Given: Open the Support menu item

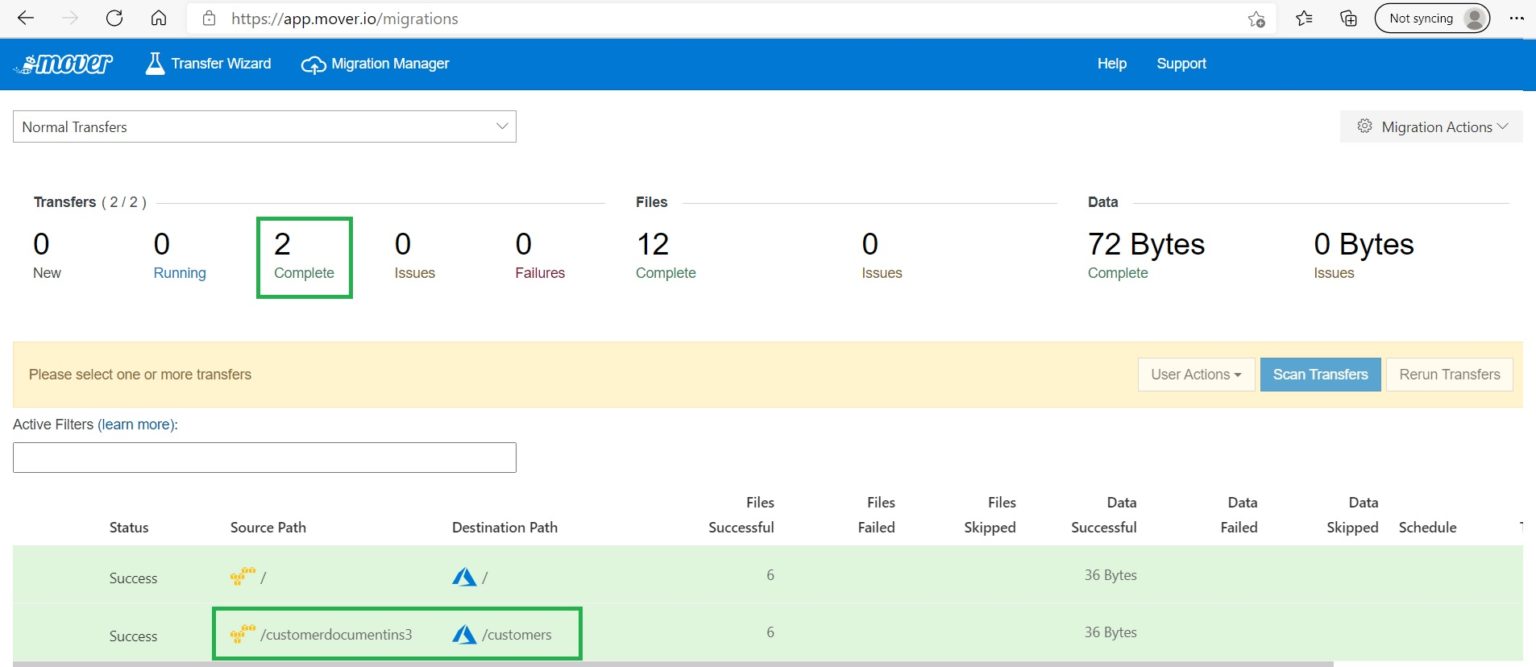Looking at the screenshot, I should pos(1181,64).
